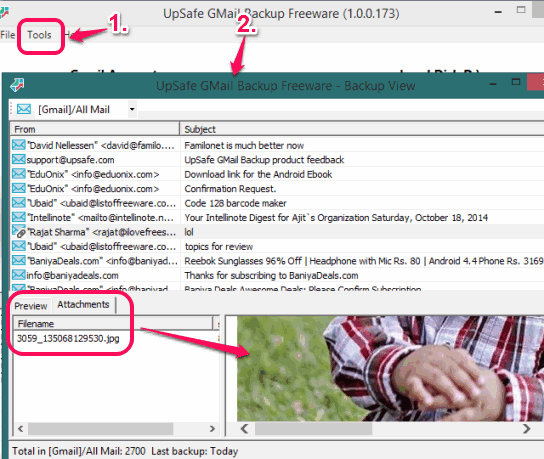Expand the [Gmail]/All Mail folder dropdown
This screenshot has height=459, width=544.
132,109
